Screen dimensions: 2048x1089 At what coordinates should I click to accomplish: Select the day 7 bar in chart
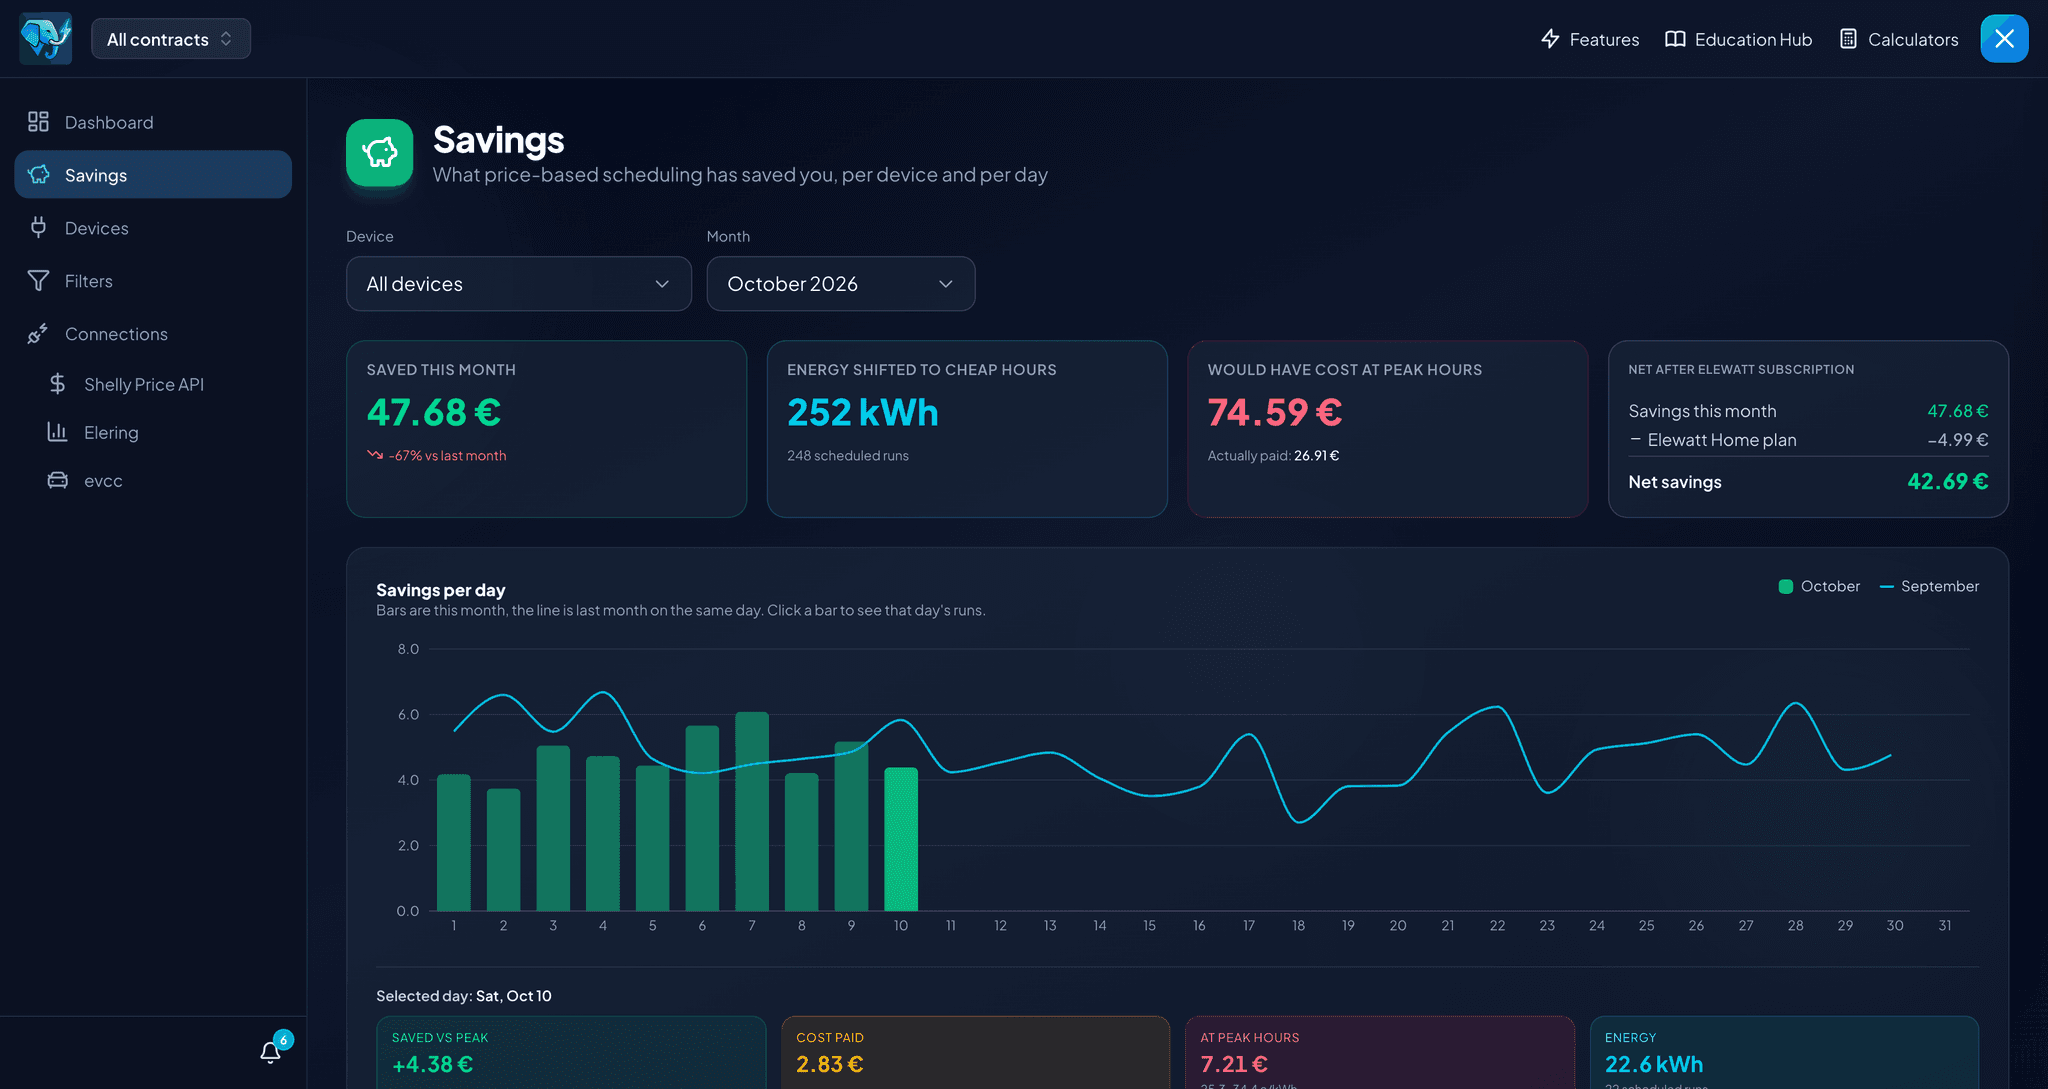pos(752,811)
